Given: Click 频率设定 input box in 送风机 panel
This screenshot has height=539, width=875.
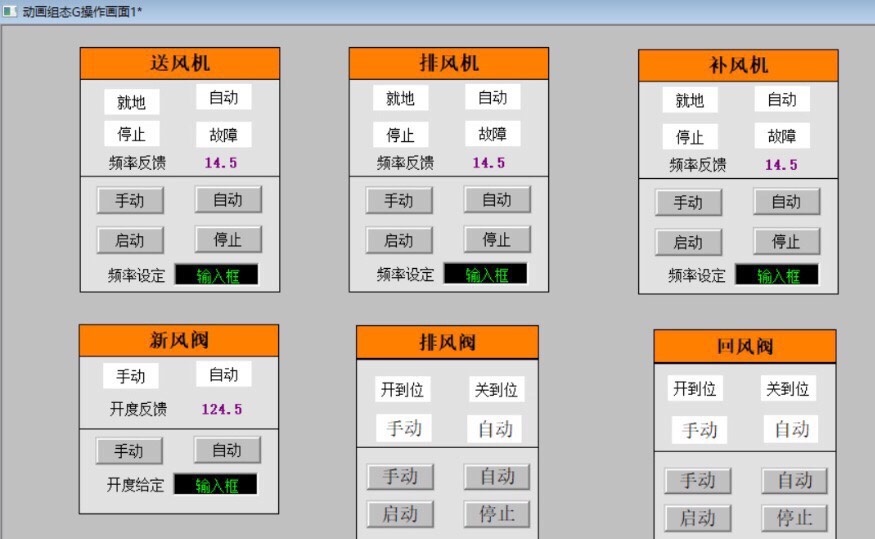Looking at the screenshot, I should point(217,275).
